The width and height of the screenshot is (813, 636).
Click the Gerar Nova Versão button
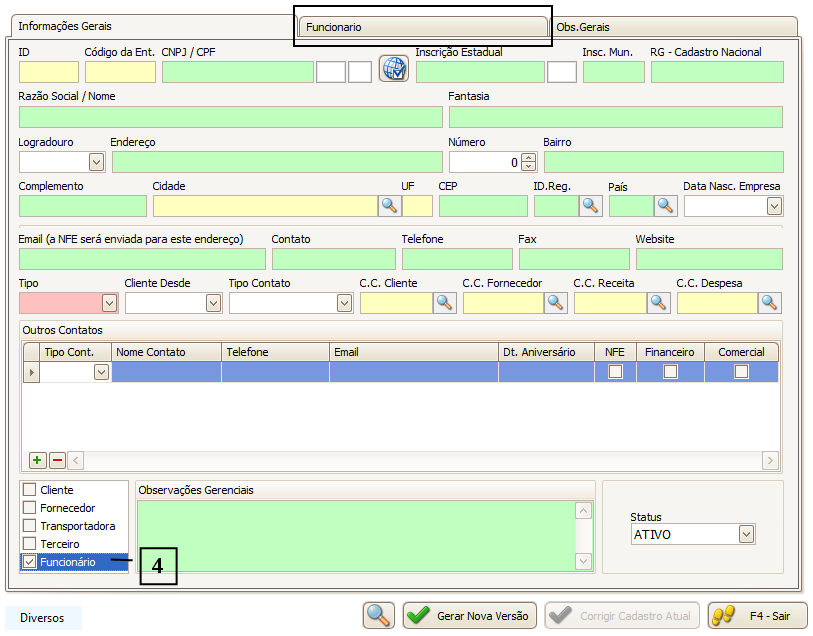tap(470, 616)
